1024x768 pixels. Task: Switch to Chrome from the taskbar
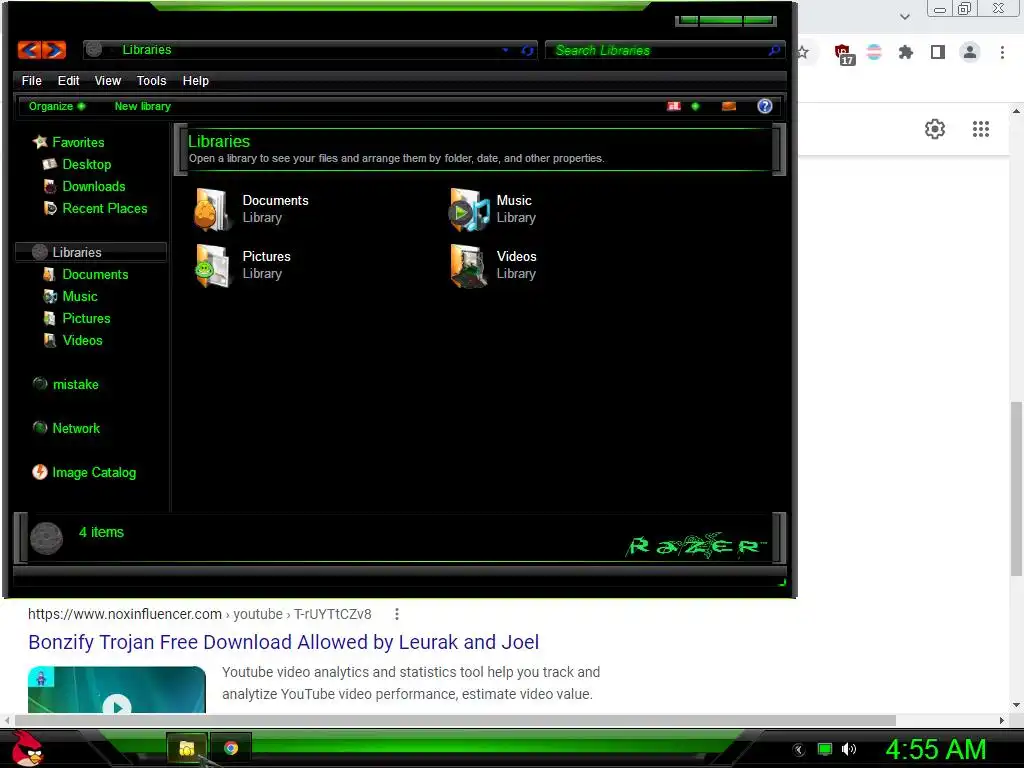click(231, 748)
